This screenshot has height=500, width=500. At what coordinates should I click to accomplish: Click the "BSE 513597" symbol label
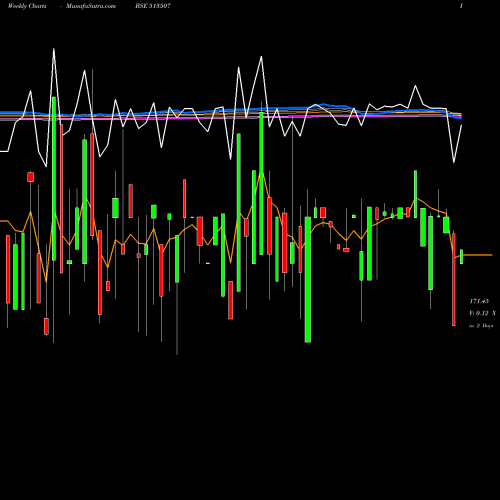click(x=153, y=6)
